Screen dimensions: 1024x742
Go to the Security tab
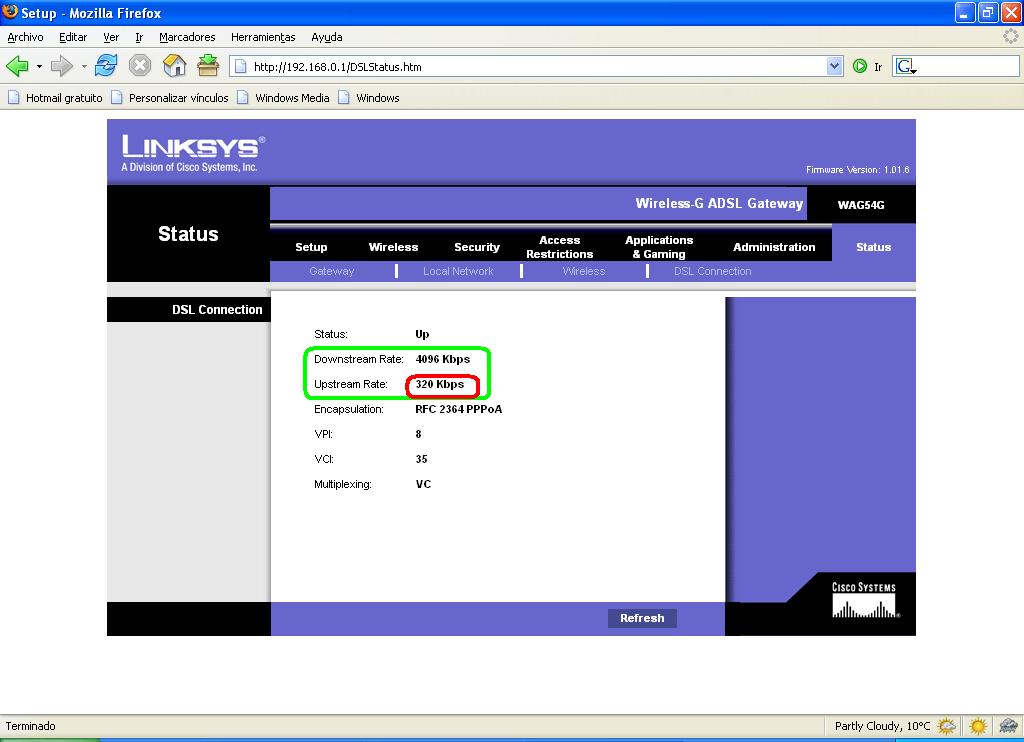point(477,247)
